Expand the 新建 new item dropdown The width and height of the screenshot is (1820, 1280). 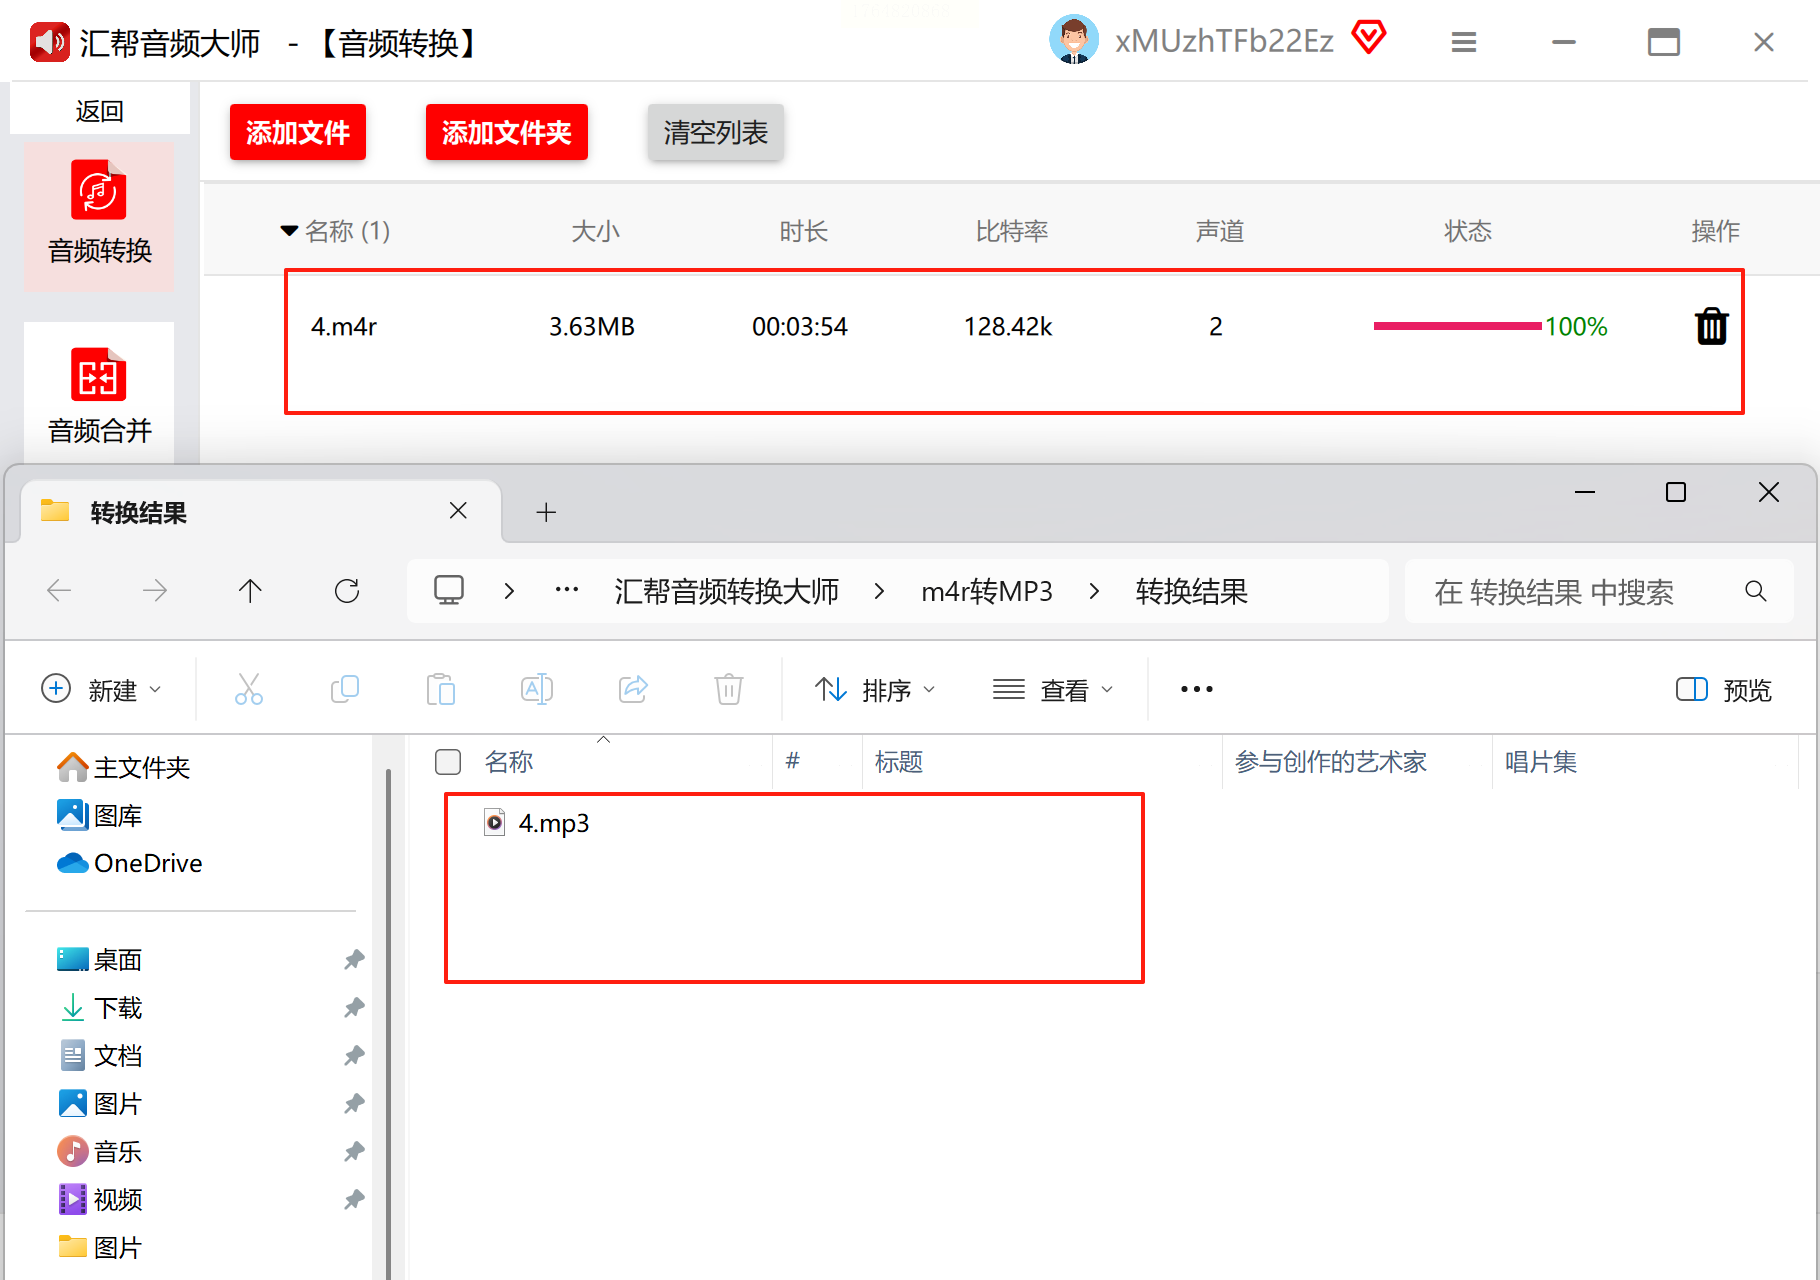point(101,690)
